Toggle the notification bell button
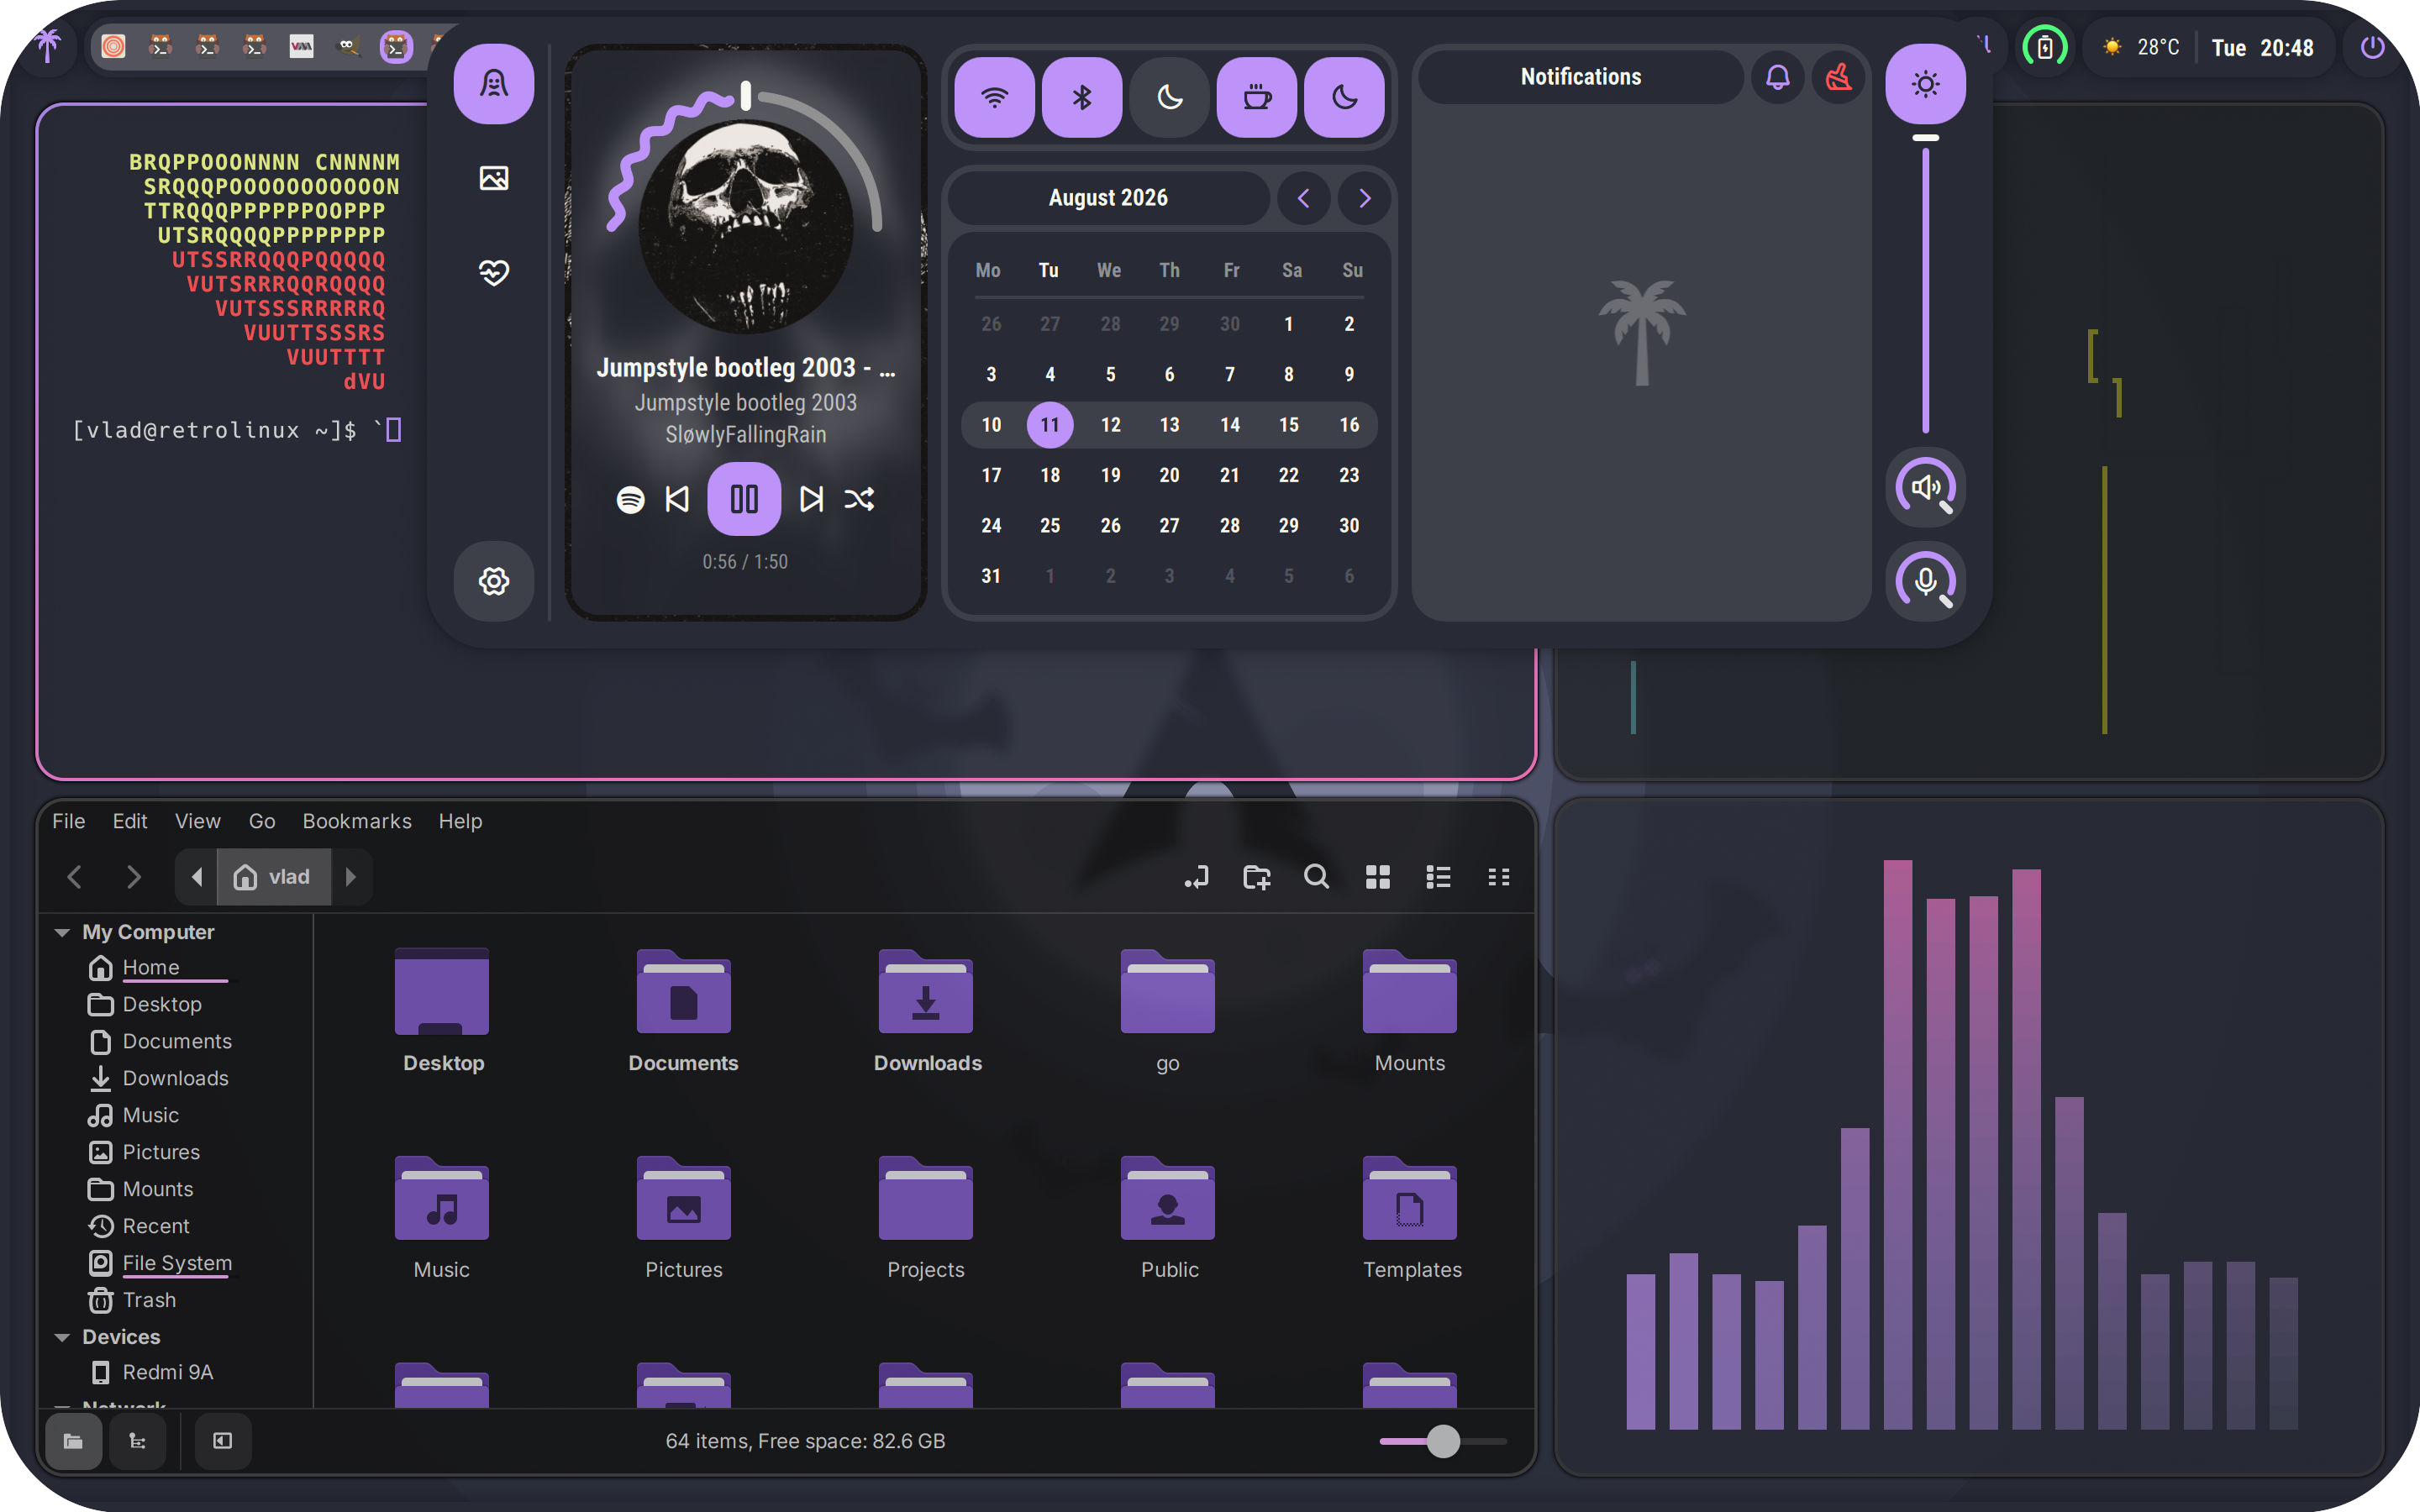This screenshot has width=2420, height=1512. pos(1778,77)
